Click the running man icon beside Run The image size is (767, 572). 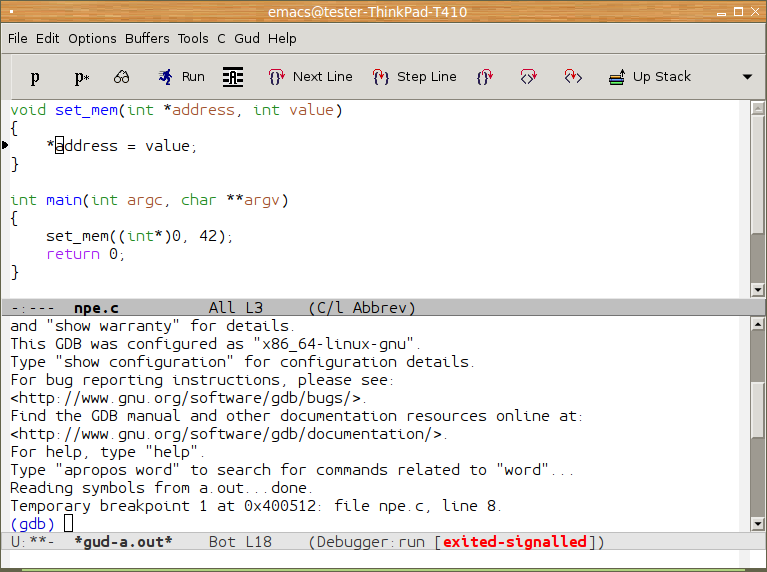166,77
